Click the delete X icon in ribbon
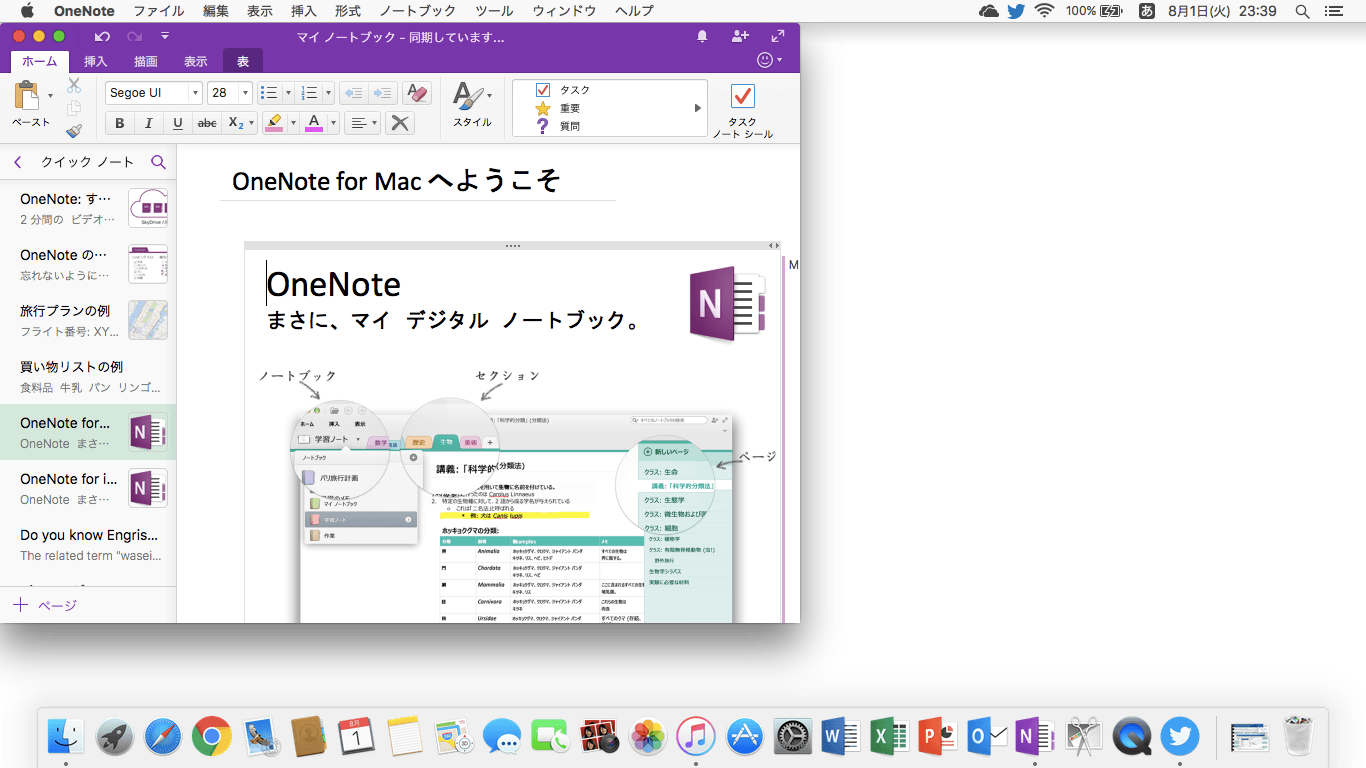This screenshot has height=768, width=1366. (399, 123)
